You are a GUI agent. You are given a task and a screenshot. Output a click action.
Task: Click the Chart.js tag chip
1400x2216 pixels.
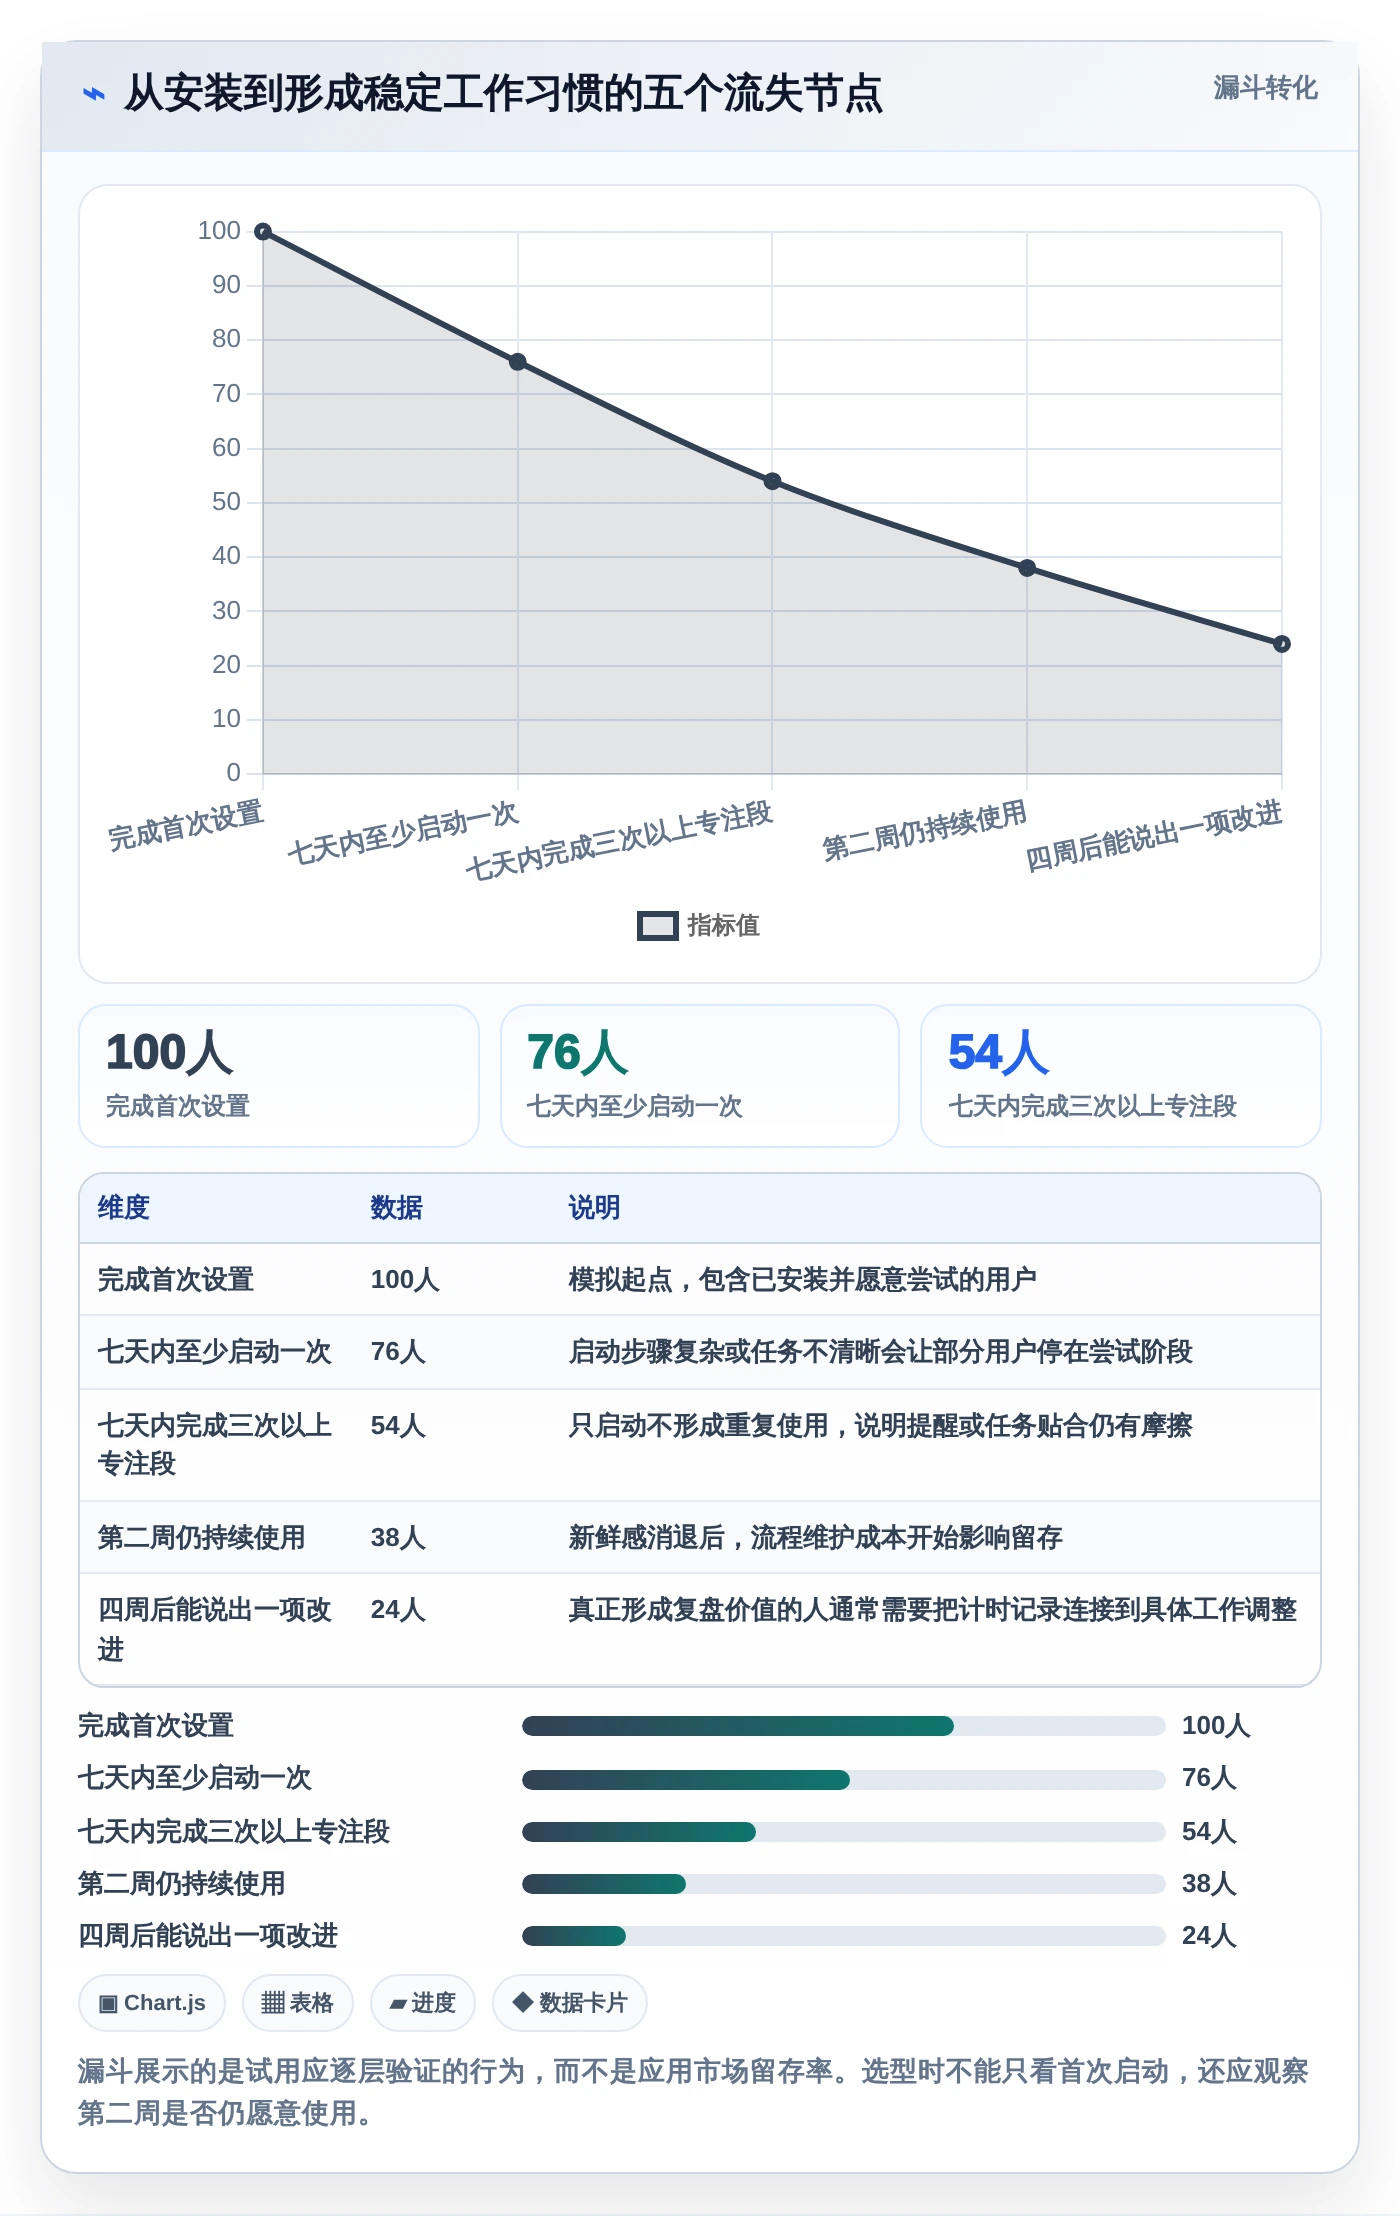152,2003
